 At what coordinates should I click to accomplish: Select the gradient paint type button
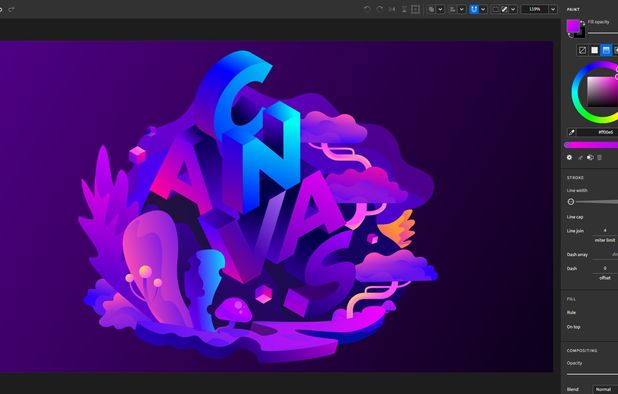[x=606, y=50]
